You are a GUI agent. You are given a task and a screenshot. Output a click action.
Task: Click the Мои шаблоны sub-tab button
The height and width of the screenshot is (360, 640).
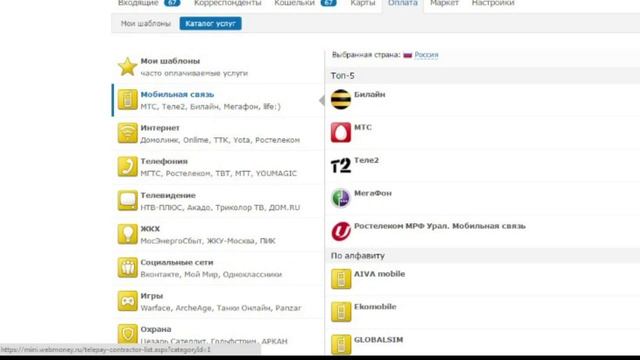pyautogui.click(x=146, y=24)
